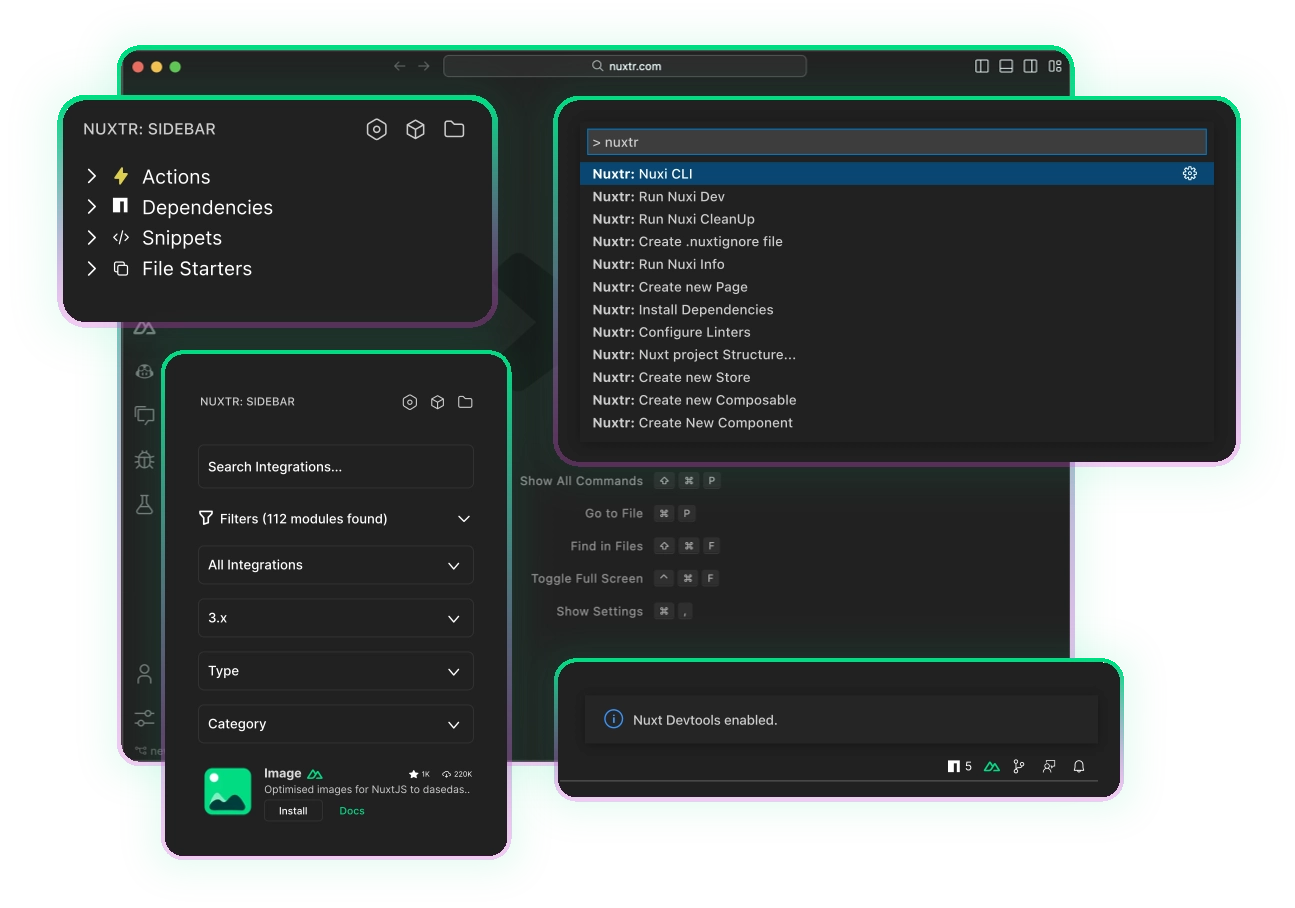Click the Nuxt badge next to Image title
This screenshot has height=908, width=1295.
click(x=315, y=774)
